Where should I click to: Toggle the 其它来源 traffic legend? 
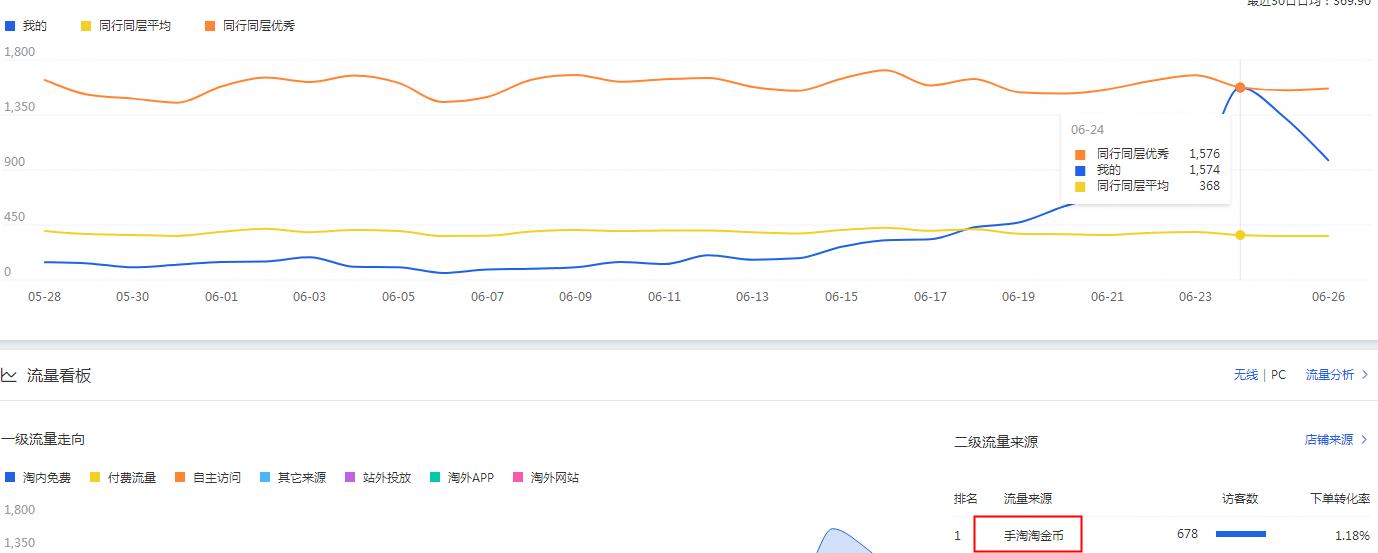293,478
